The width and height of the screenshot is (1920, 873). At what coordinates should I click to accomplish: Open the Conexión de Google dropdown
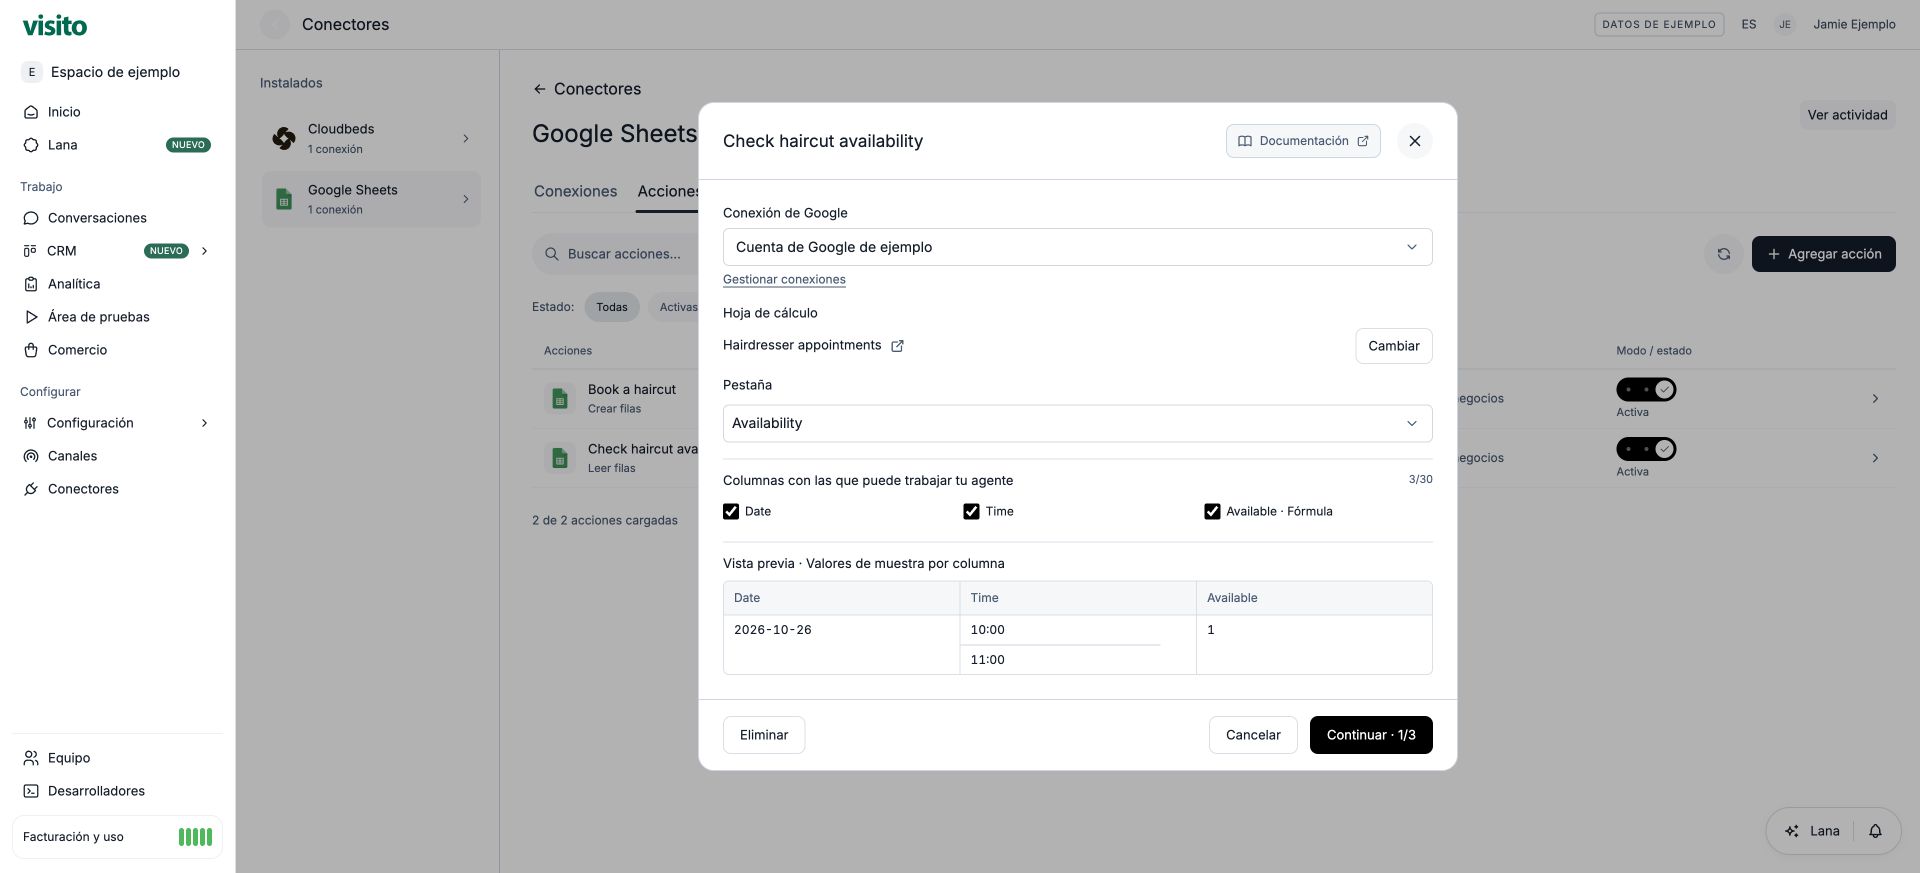(x=1077, y=247)
